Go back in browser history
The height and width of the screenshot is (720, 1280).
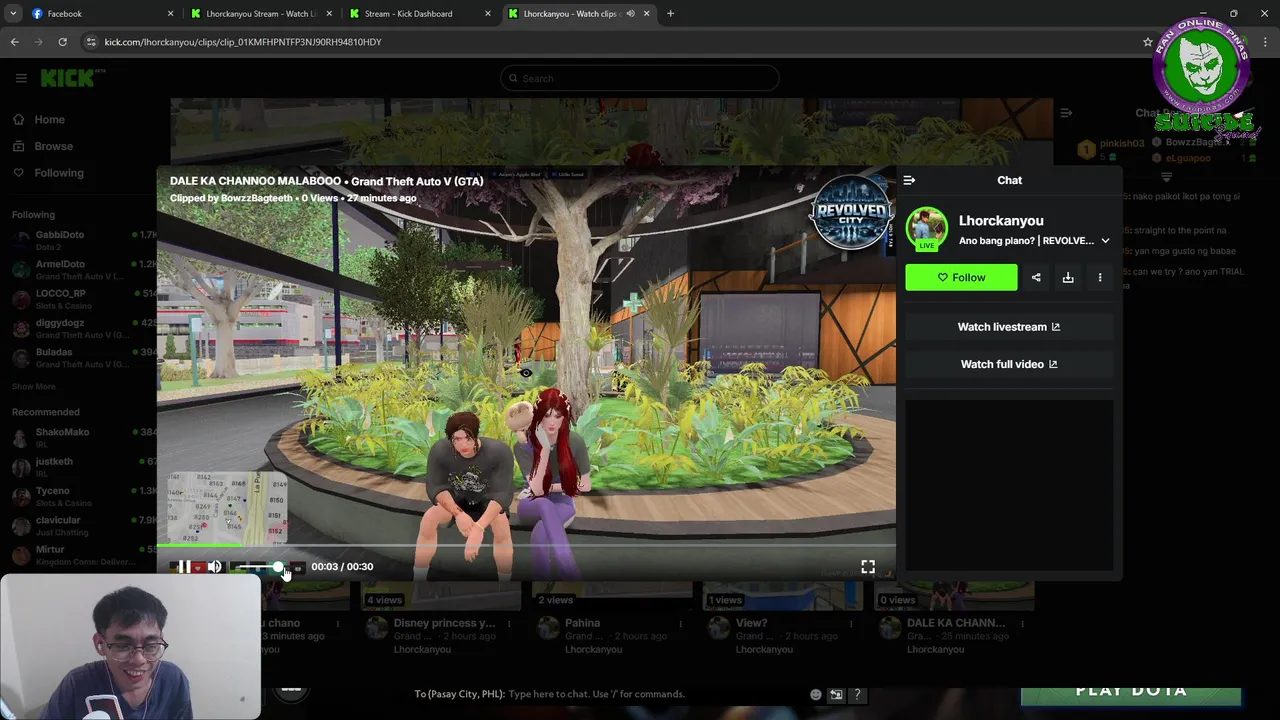coord(14,42)
